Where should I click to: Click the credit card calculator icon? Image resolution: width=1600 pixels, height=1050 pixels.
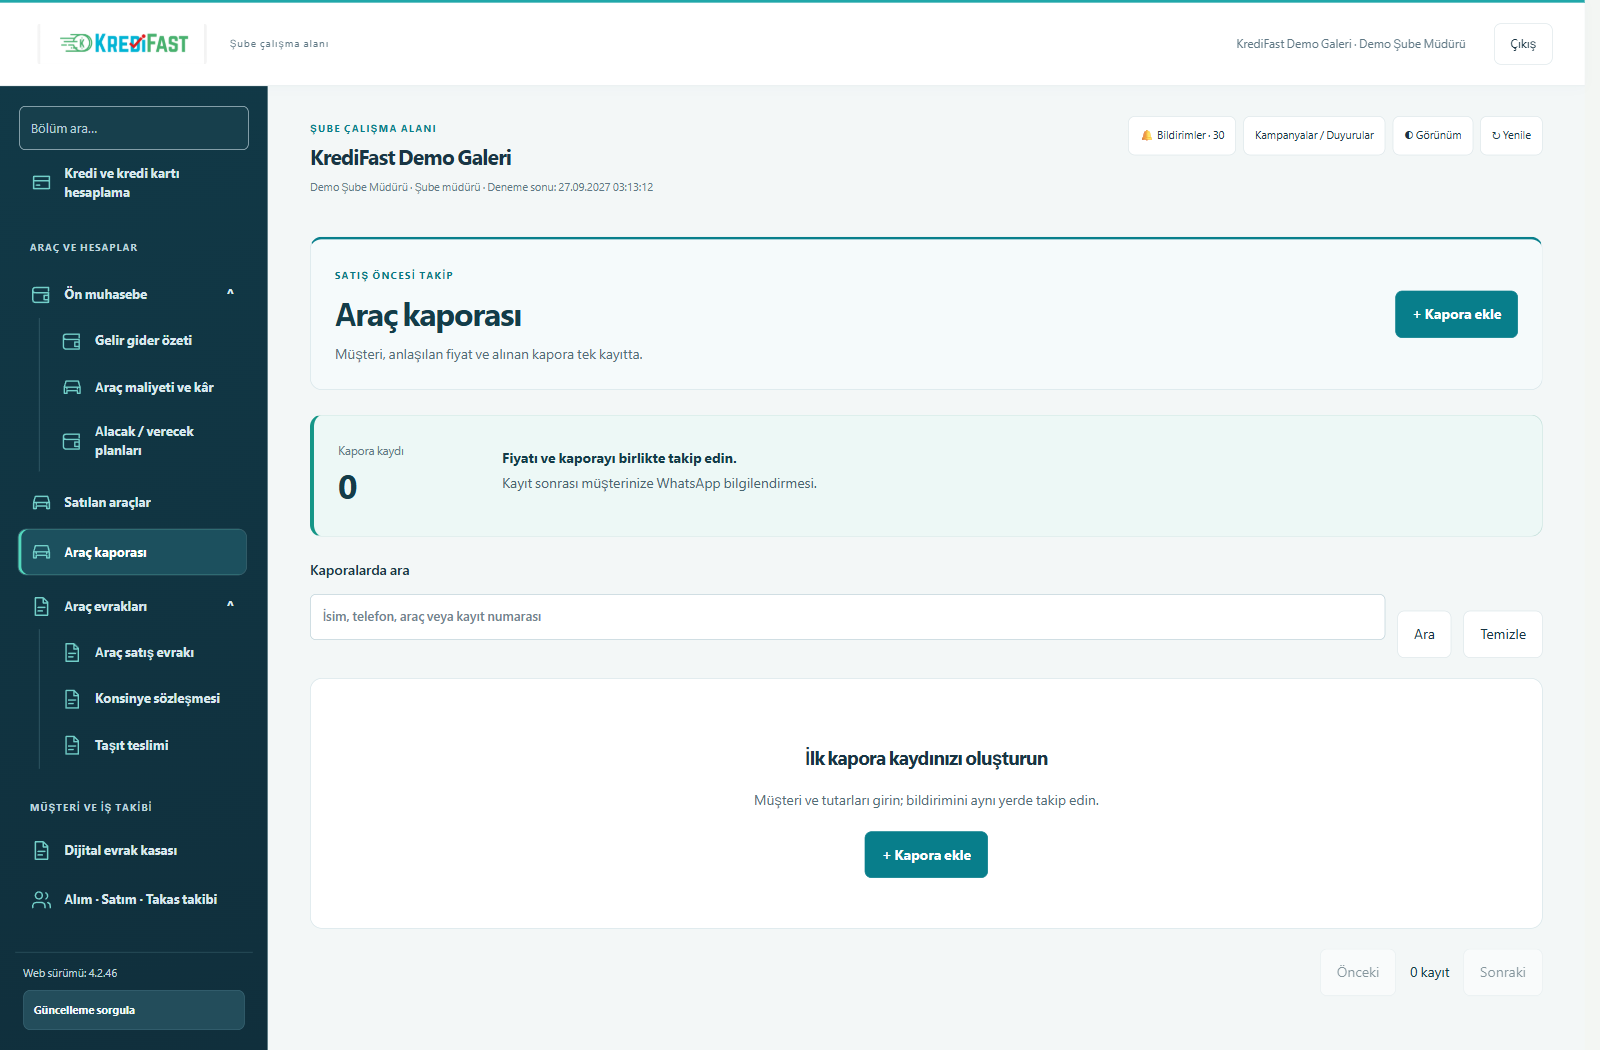tap(41, 183)
